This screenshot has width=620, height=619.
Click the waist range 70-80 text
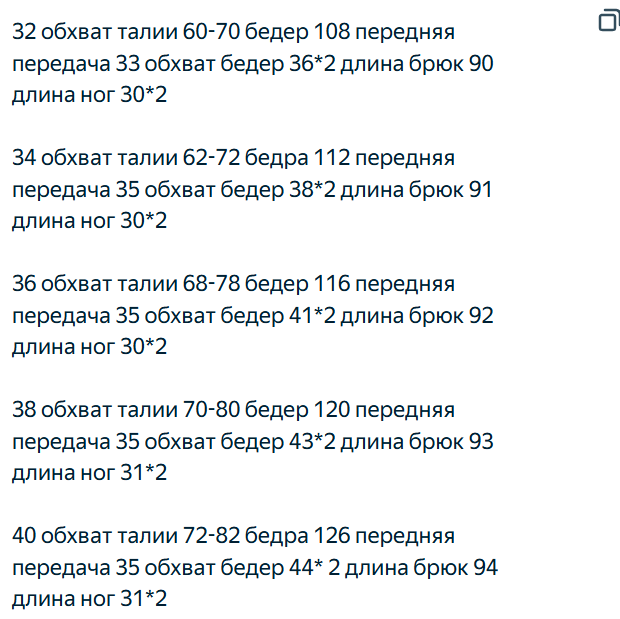[x=211, y=410]
